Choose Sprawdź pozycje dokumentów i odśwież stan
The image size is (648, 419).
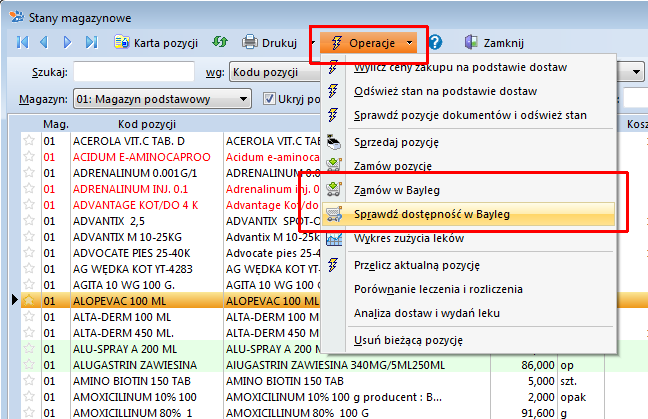click(x=470, y=115)
